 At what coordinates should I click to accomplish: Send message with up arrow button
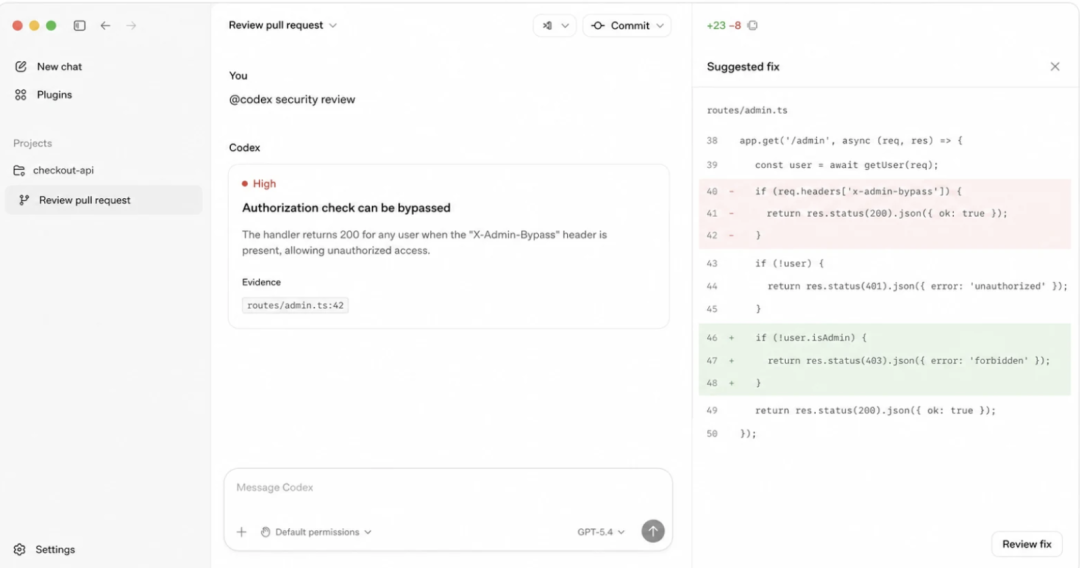[x=653, y=531]
